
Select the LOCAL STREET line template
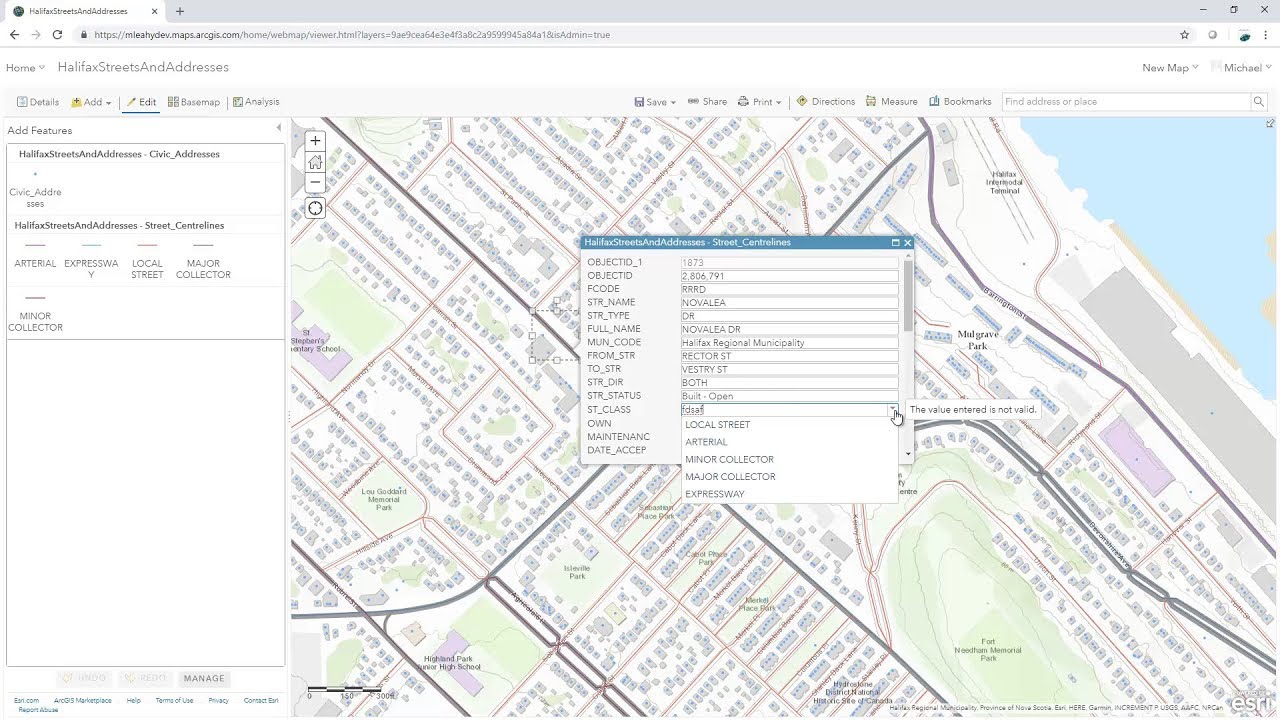coord(147,260)
